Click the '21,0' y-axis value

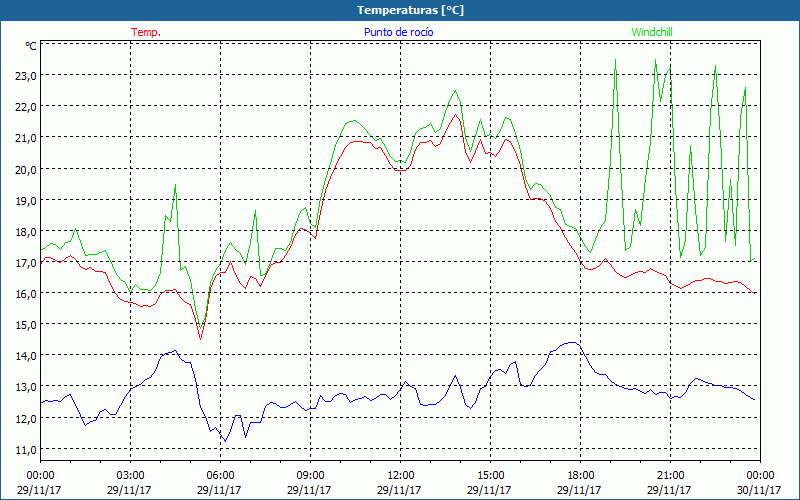point(26,138)
